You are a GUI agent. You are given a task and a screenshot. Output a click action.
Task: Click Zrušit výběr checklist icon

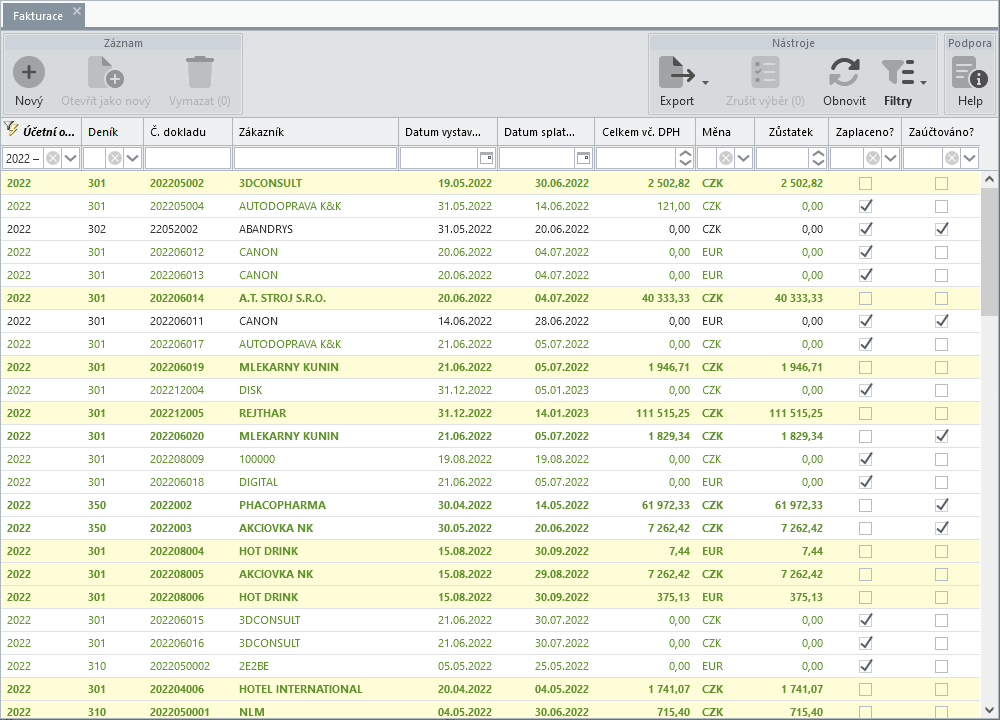point(765,72)
